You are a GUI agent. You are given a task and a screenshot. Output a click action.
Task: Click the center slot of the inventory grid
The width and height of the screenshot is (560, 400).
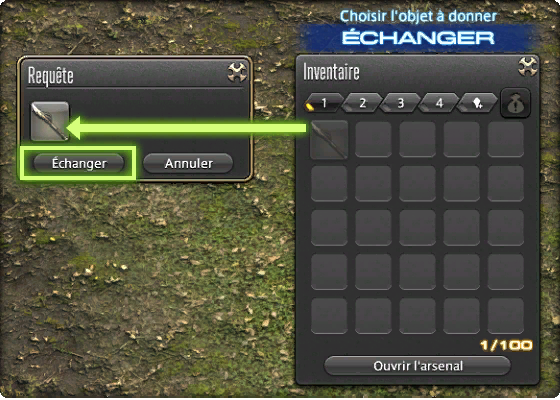click(x=418, y=228)
